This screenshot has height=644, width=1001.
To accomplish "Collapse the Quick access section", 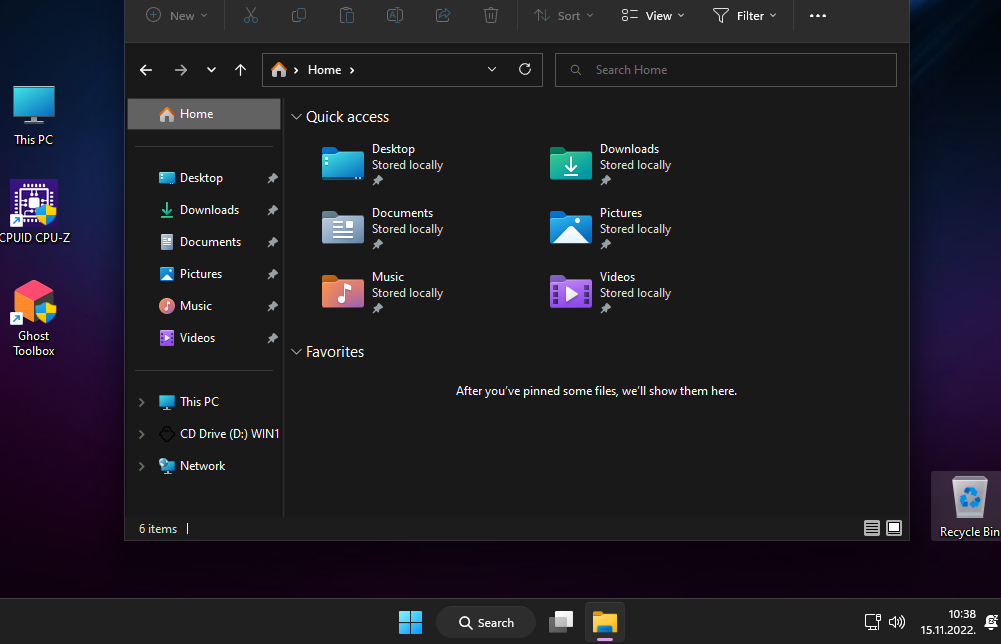I will [296, 117].
